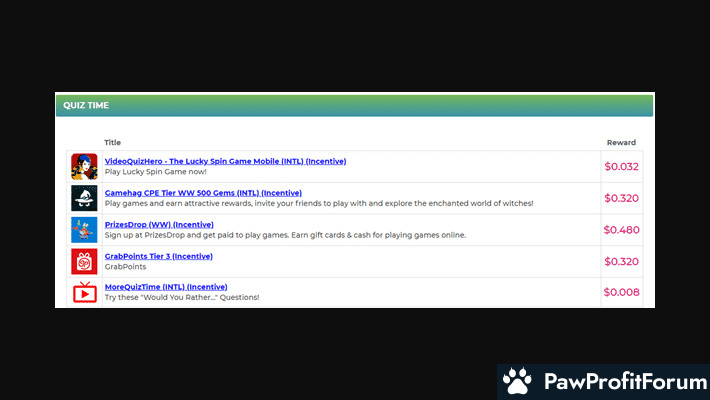This screenshot has width=710, height=400.
Task: Click the red GrabPoints icon
Action: pos(84,261)
